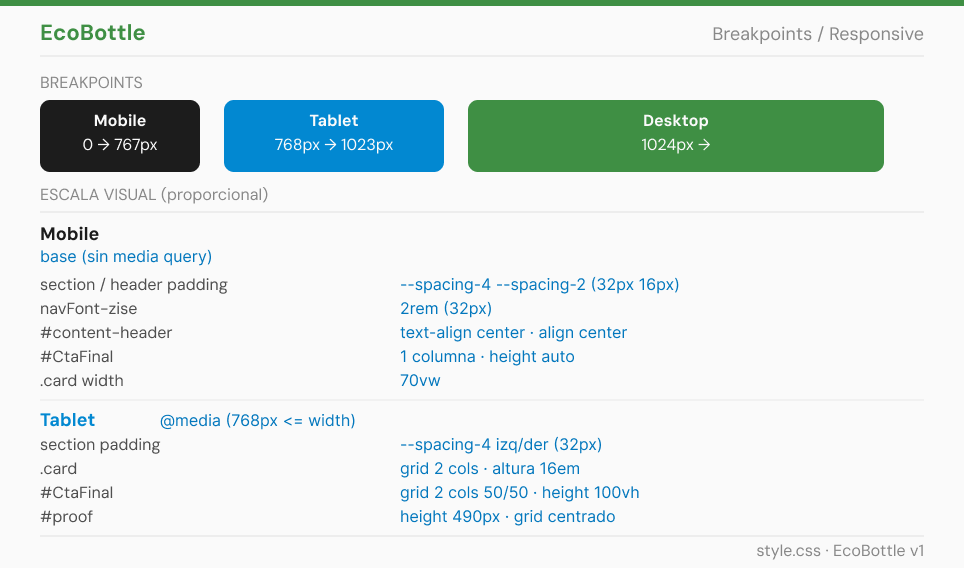Open the base (sin media query) link

[126, 256]
